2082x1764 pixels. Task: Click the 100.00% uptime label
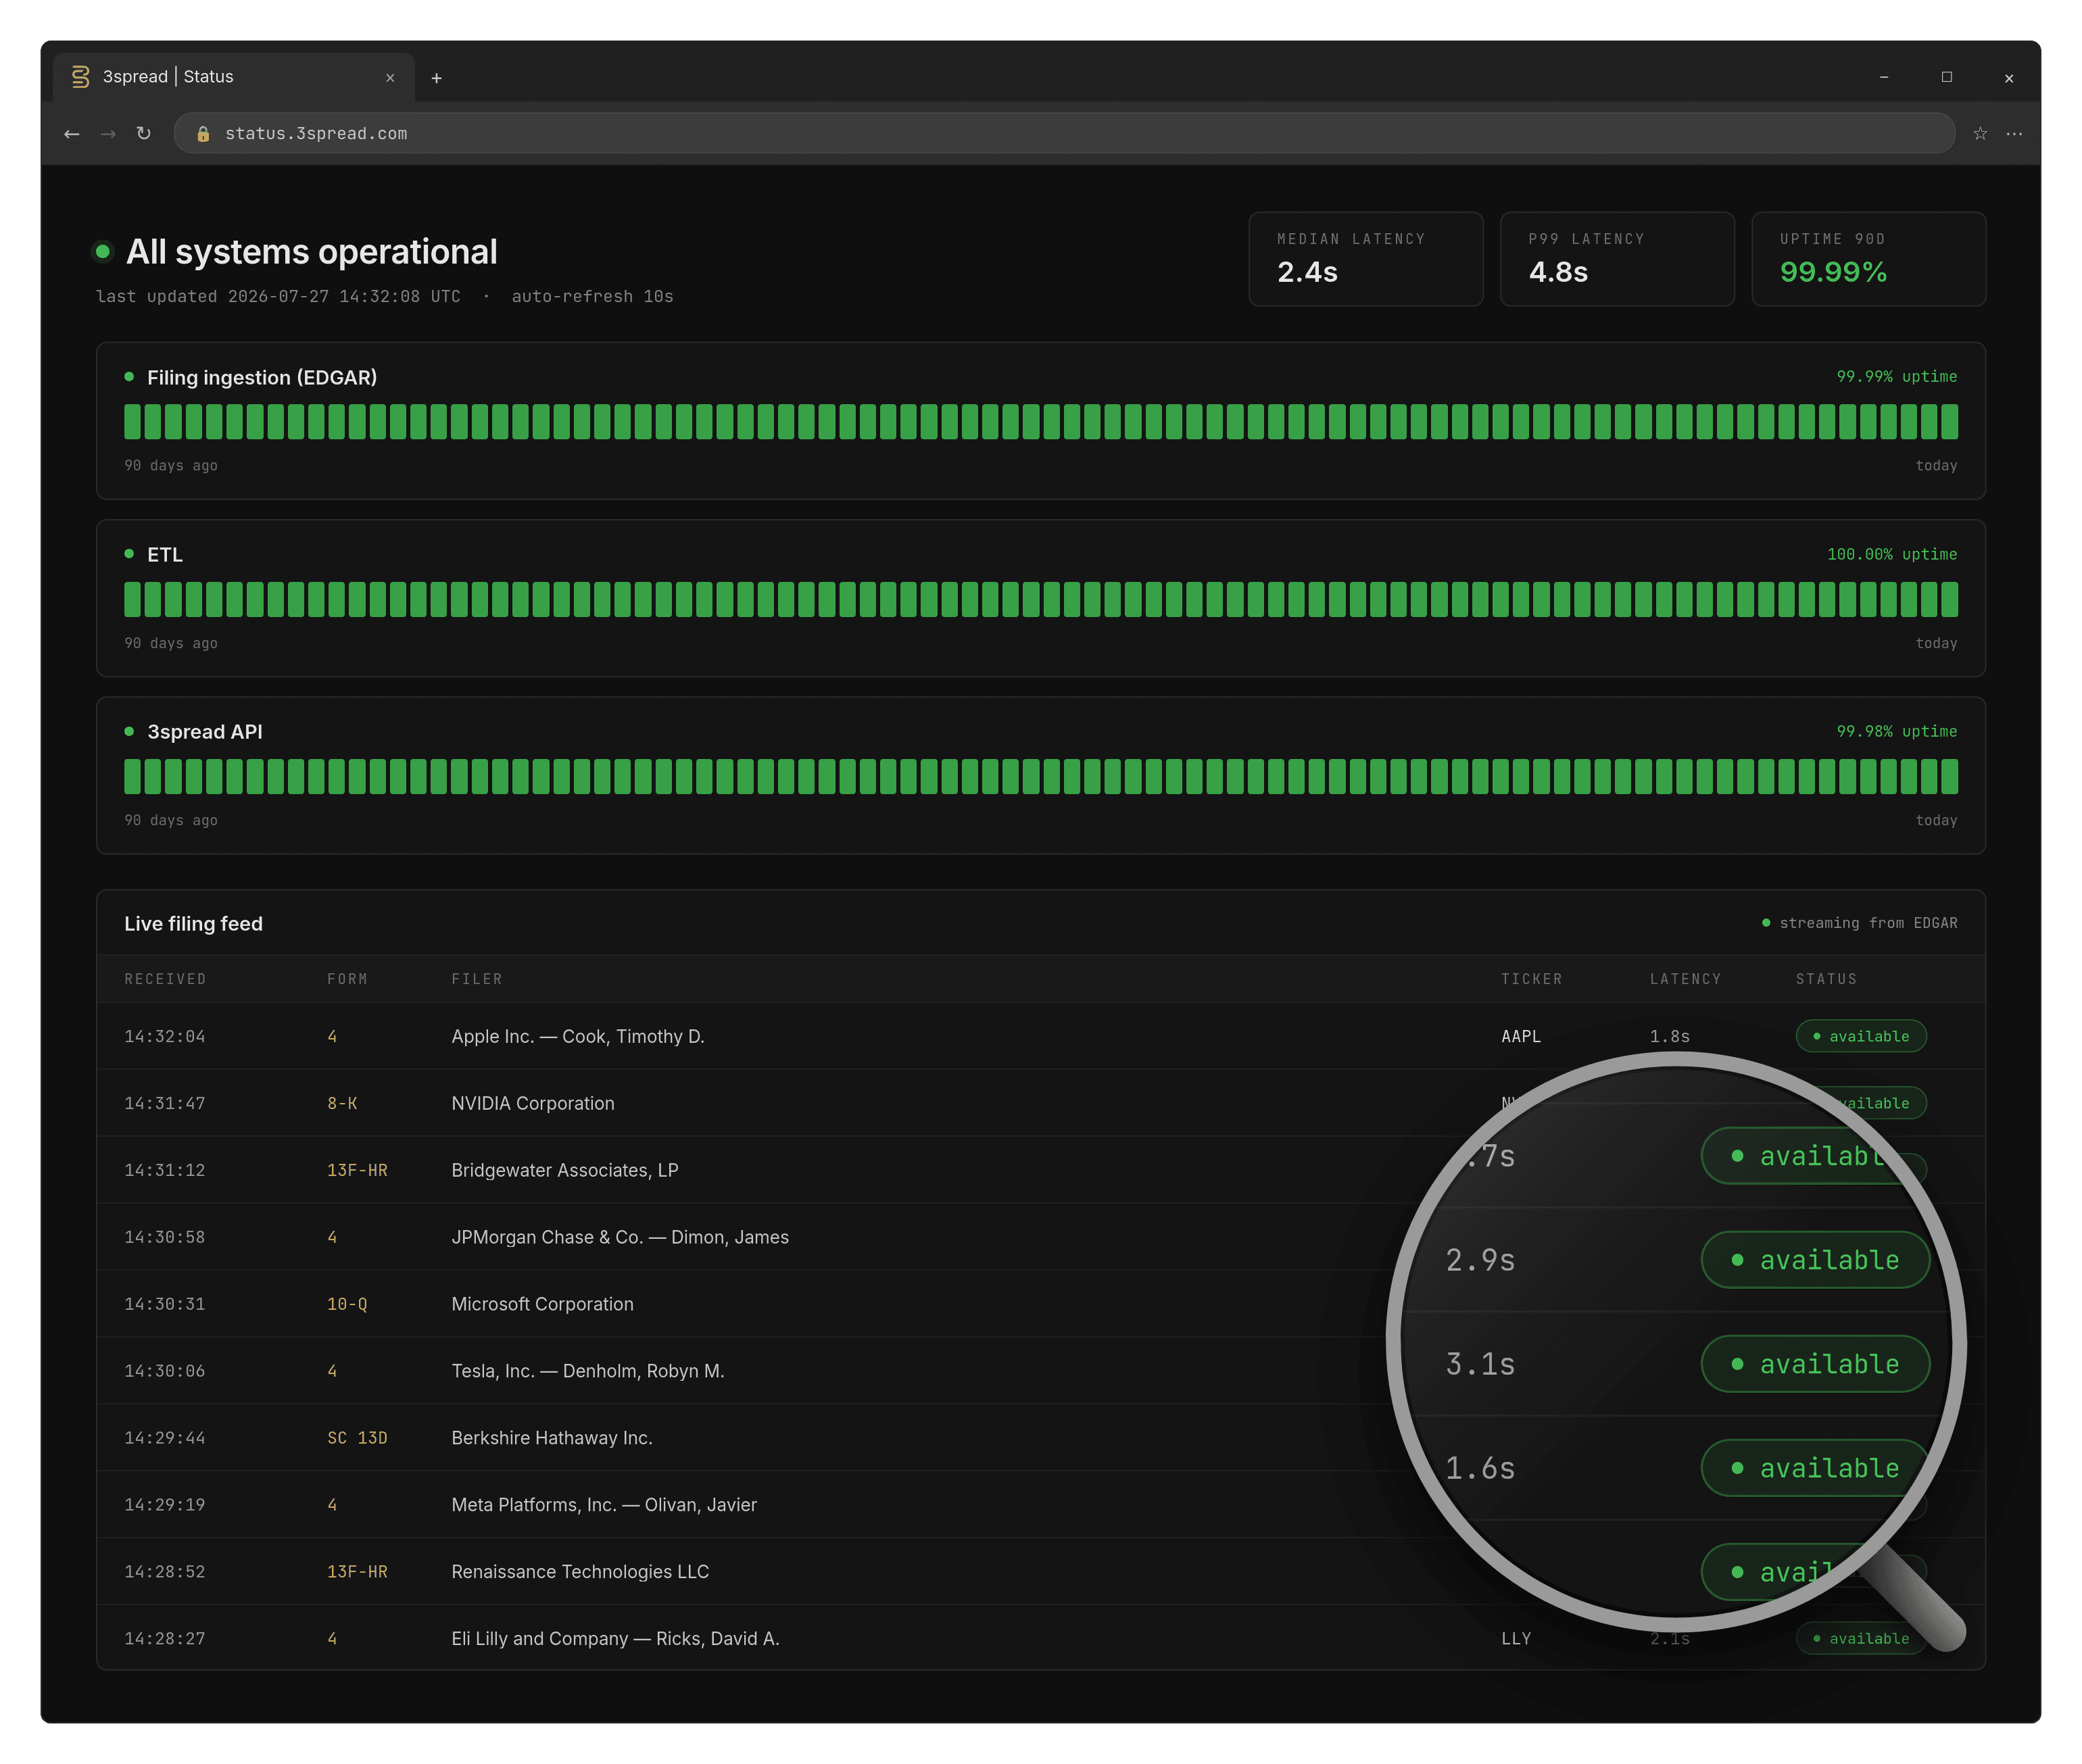[x=1892, y=554]
